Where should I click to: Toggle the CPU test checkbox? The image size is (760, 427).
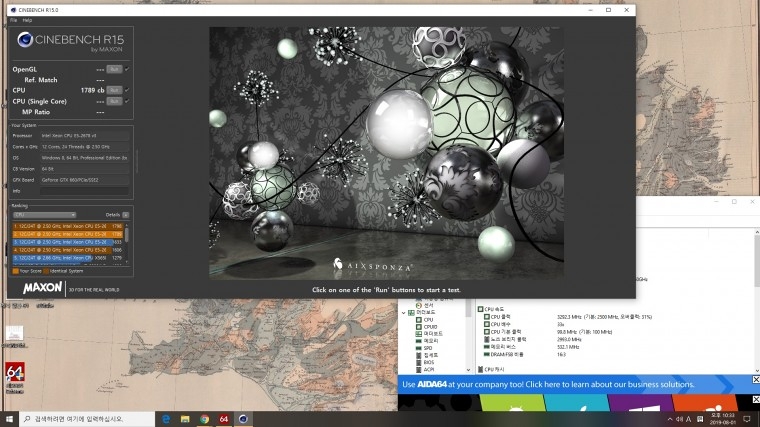pos(127,90)
